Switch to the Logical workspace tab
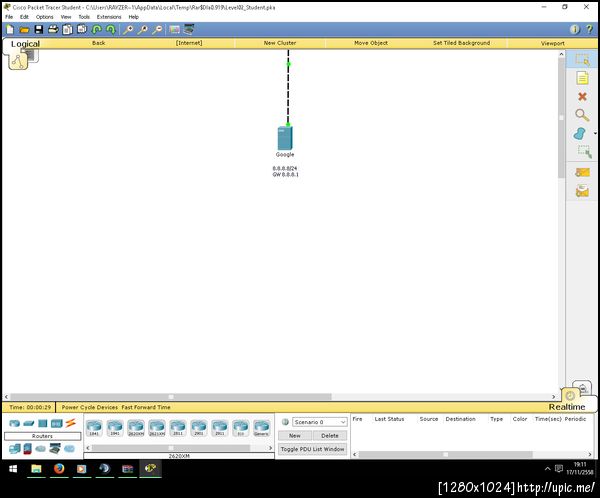 pyautogui.click(x=25, y=44)
